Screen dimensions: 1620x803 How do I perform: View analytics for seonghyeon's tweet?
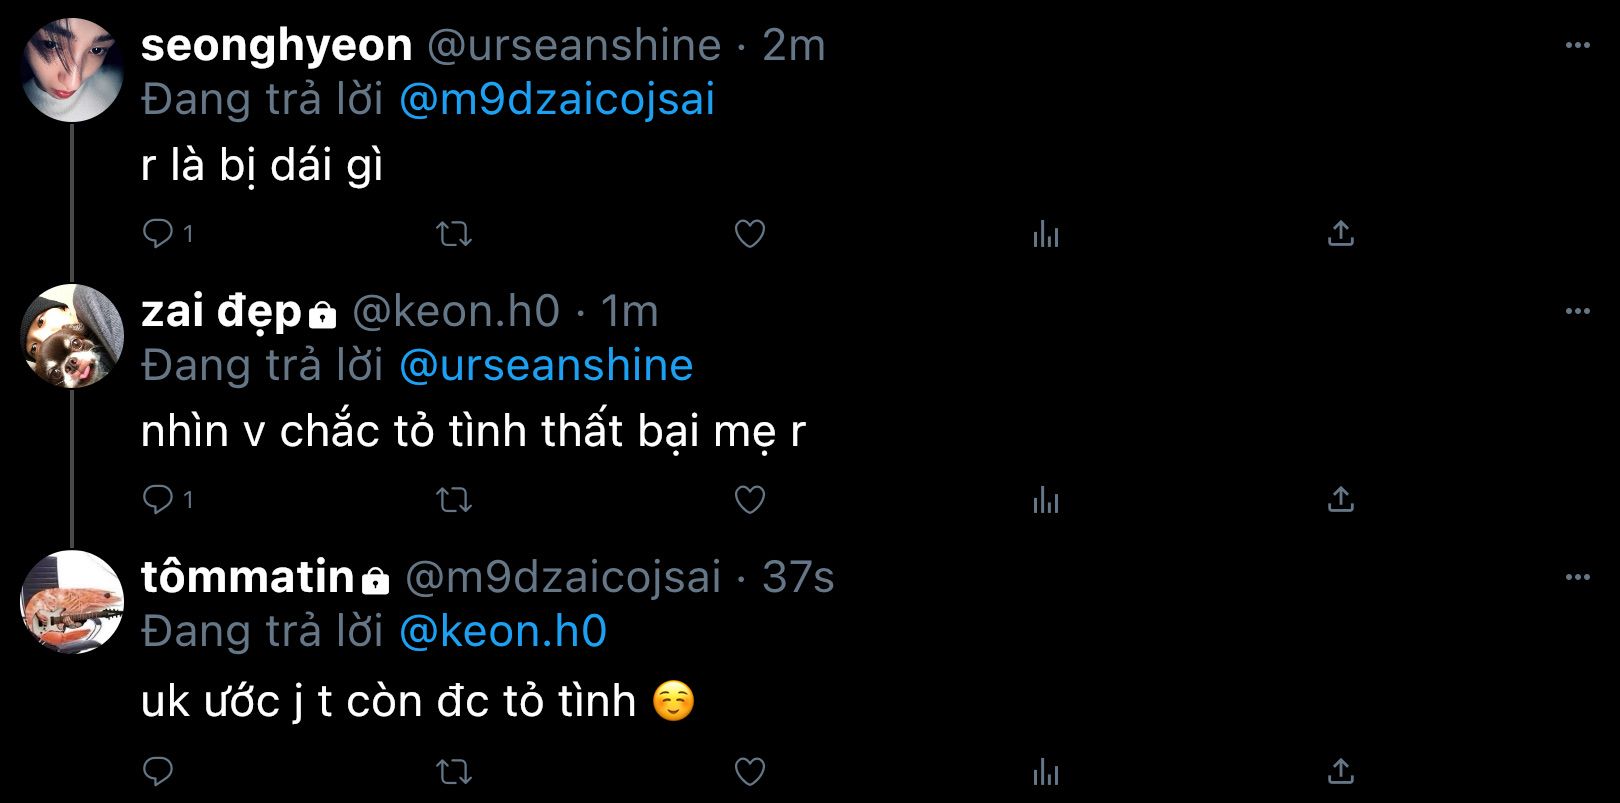[x=1045, y=234]
